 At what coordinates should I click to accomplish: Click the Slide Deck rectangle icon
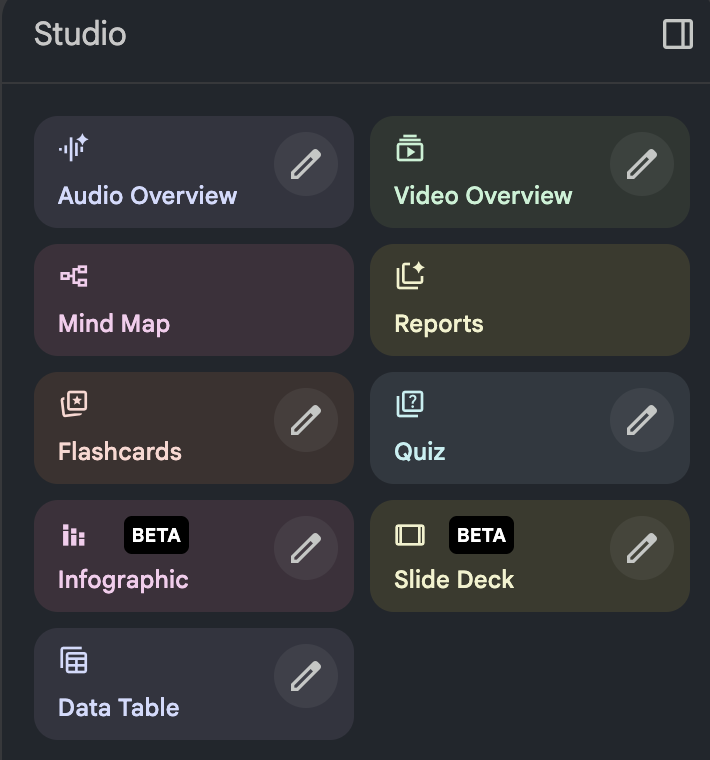click(x=410, y=535)
